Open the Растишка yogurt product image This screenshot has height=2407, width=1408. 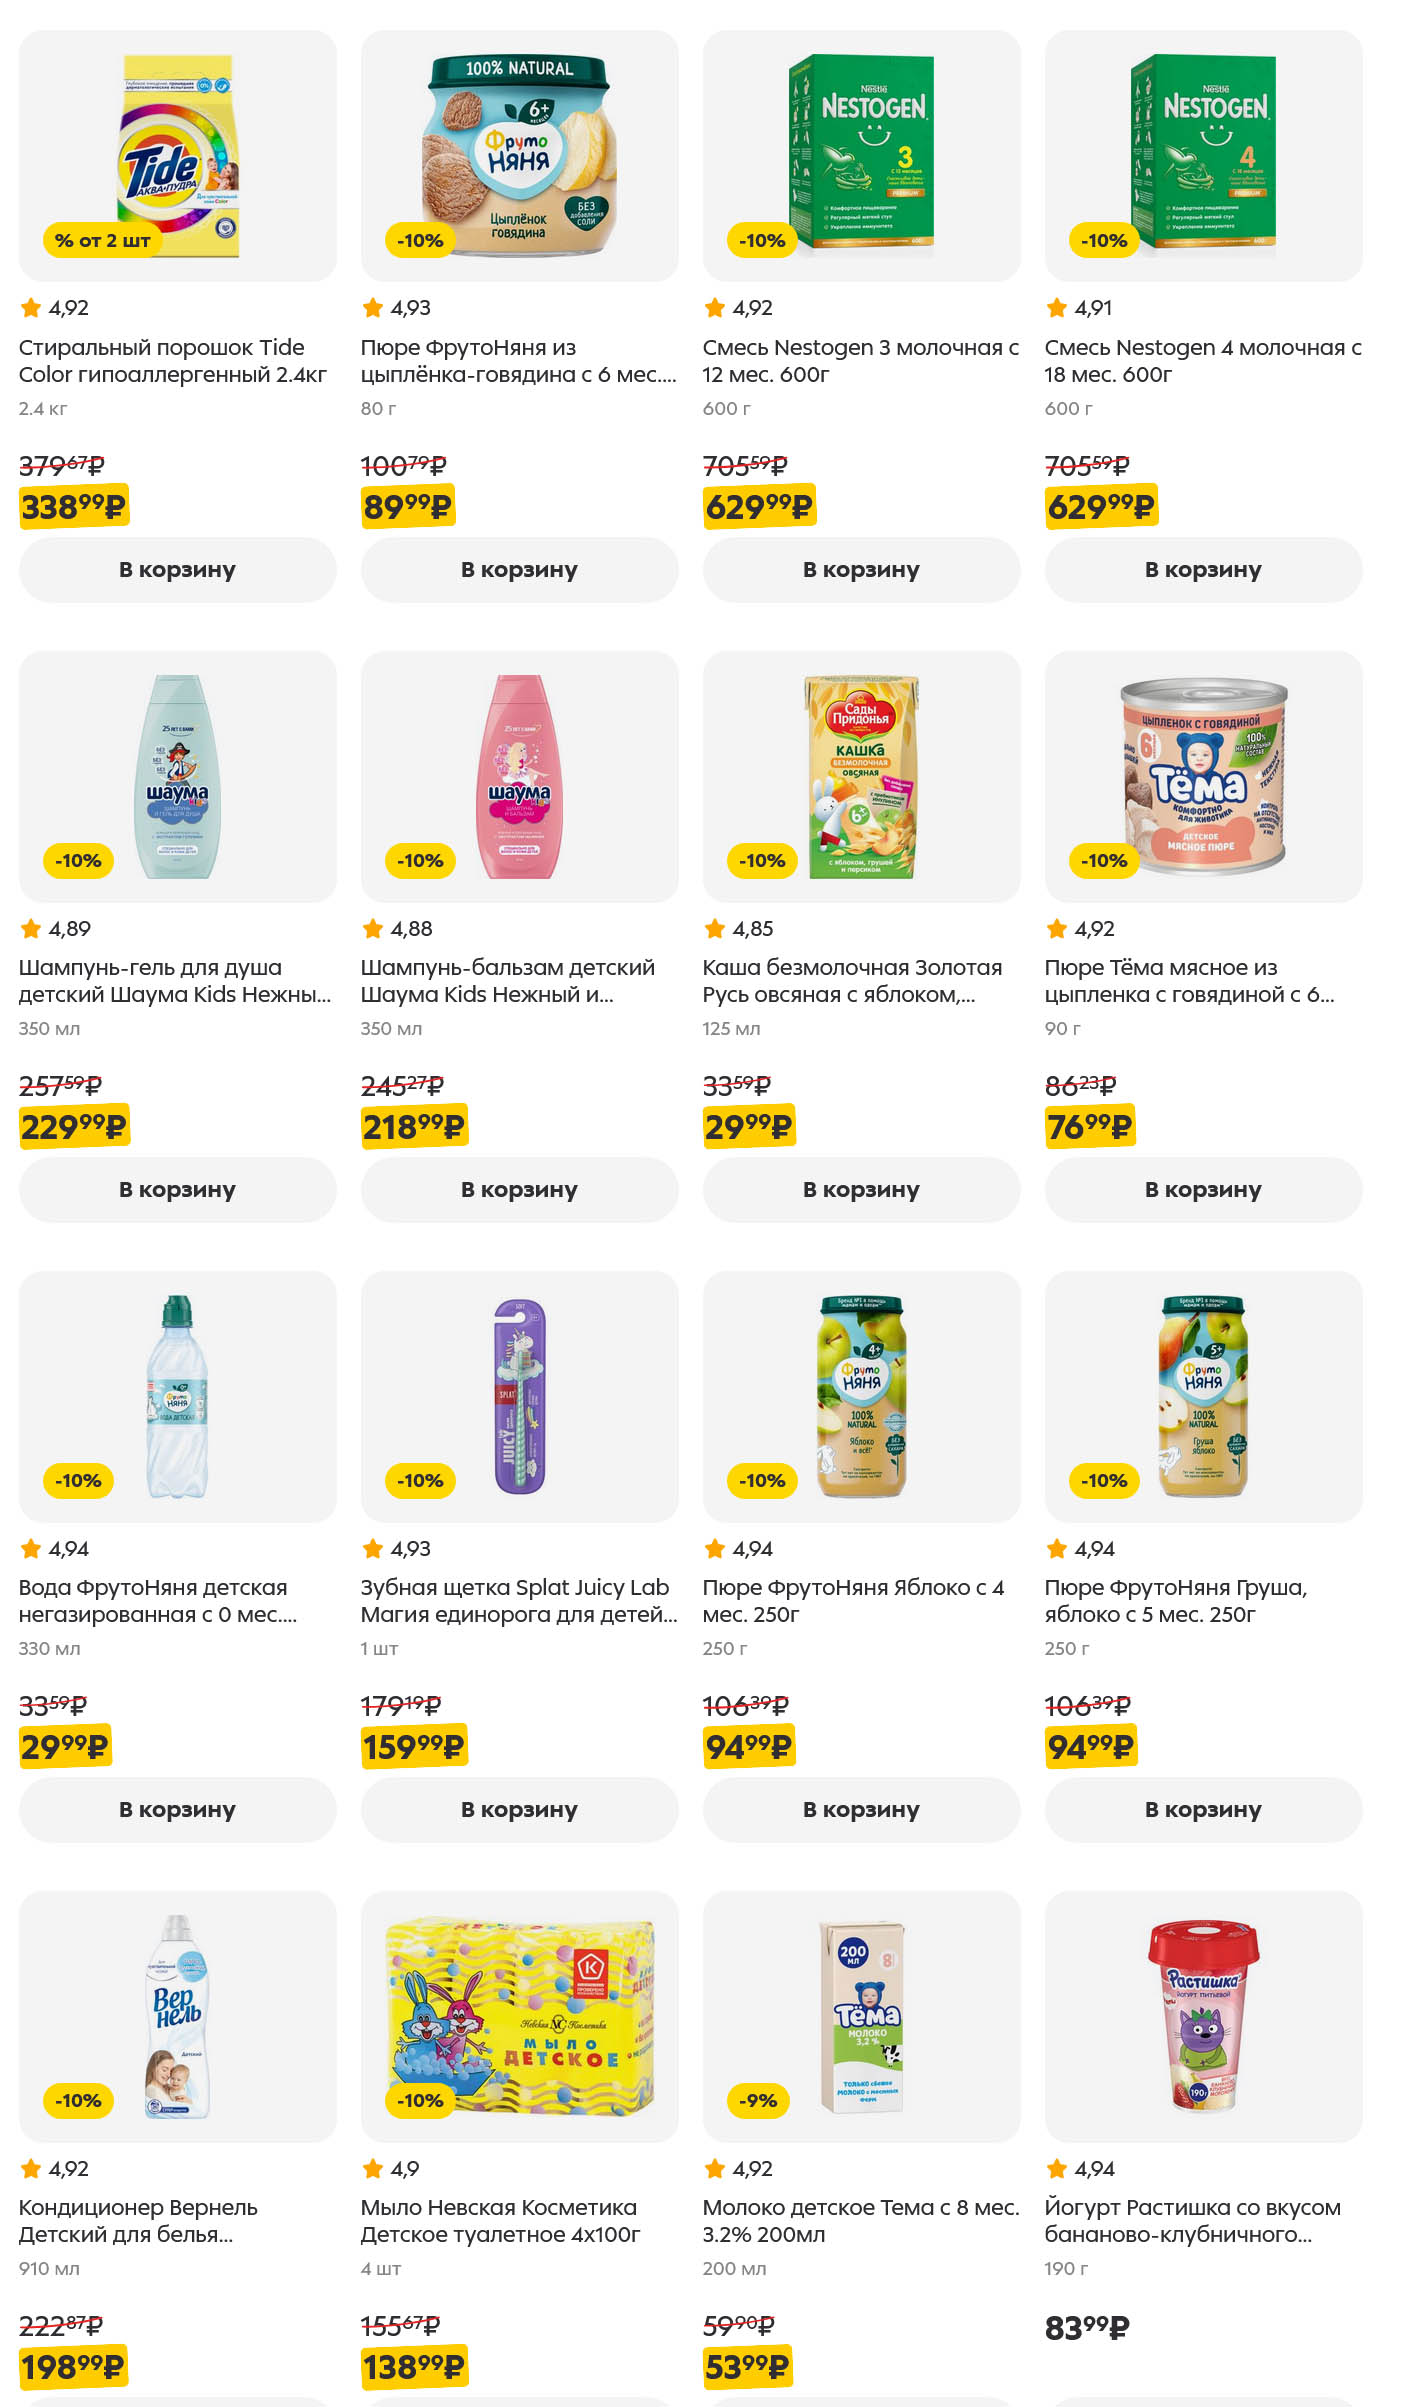coord(1203,2016)
